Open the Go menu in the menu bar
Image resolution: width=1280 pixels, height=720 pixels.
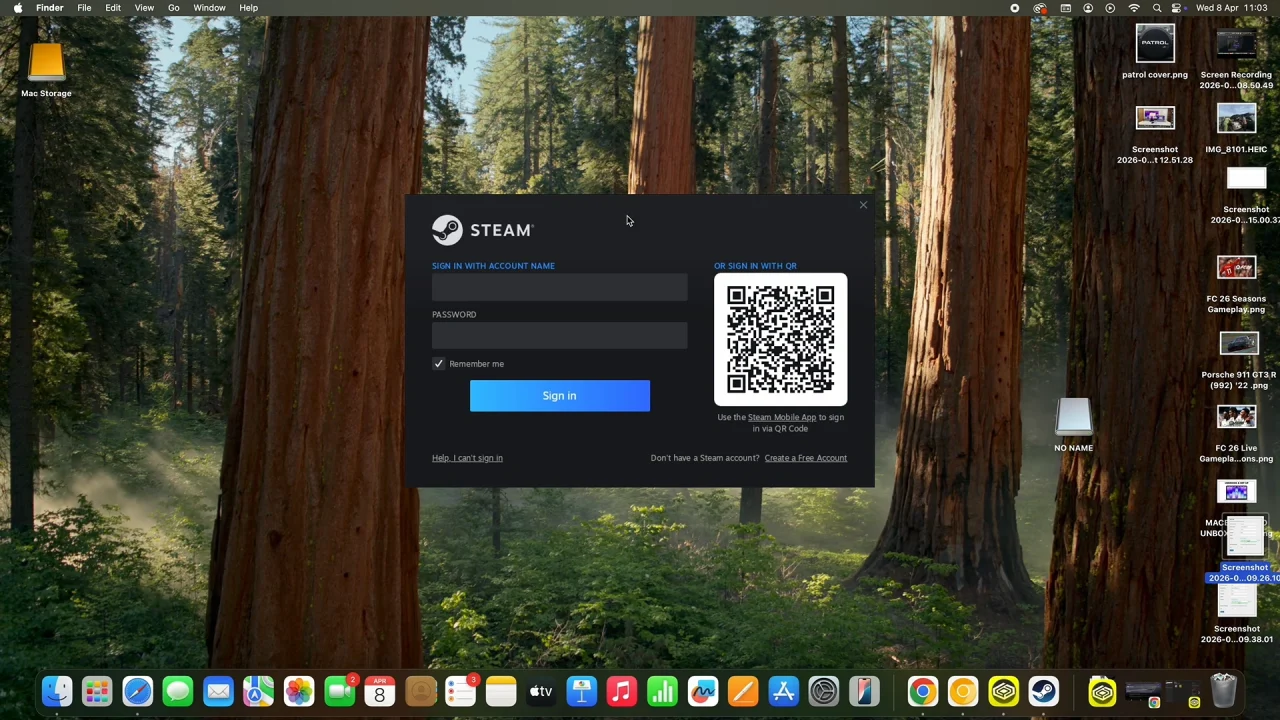pyautogui.click(x=174, y=8)
